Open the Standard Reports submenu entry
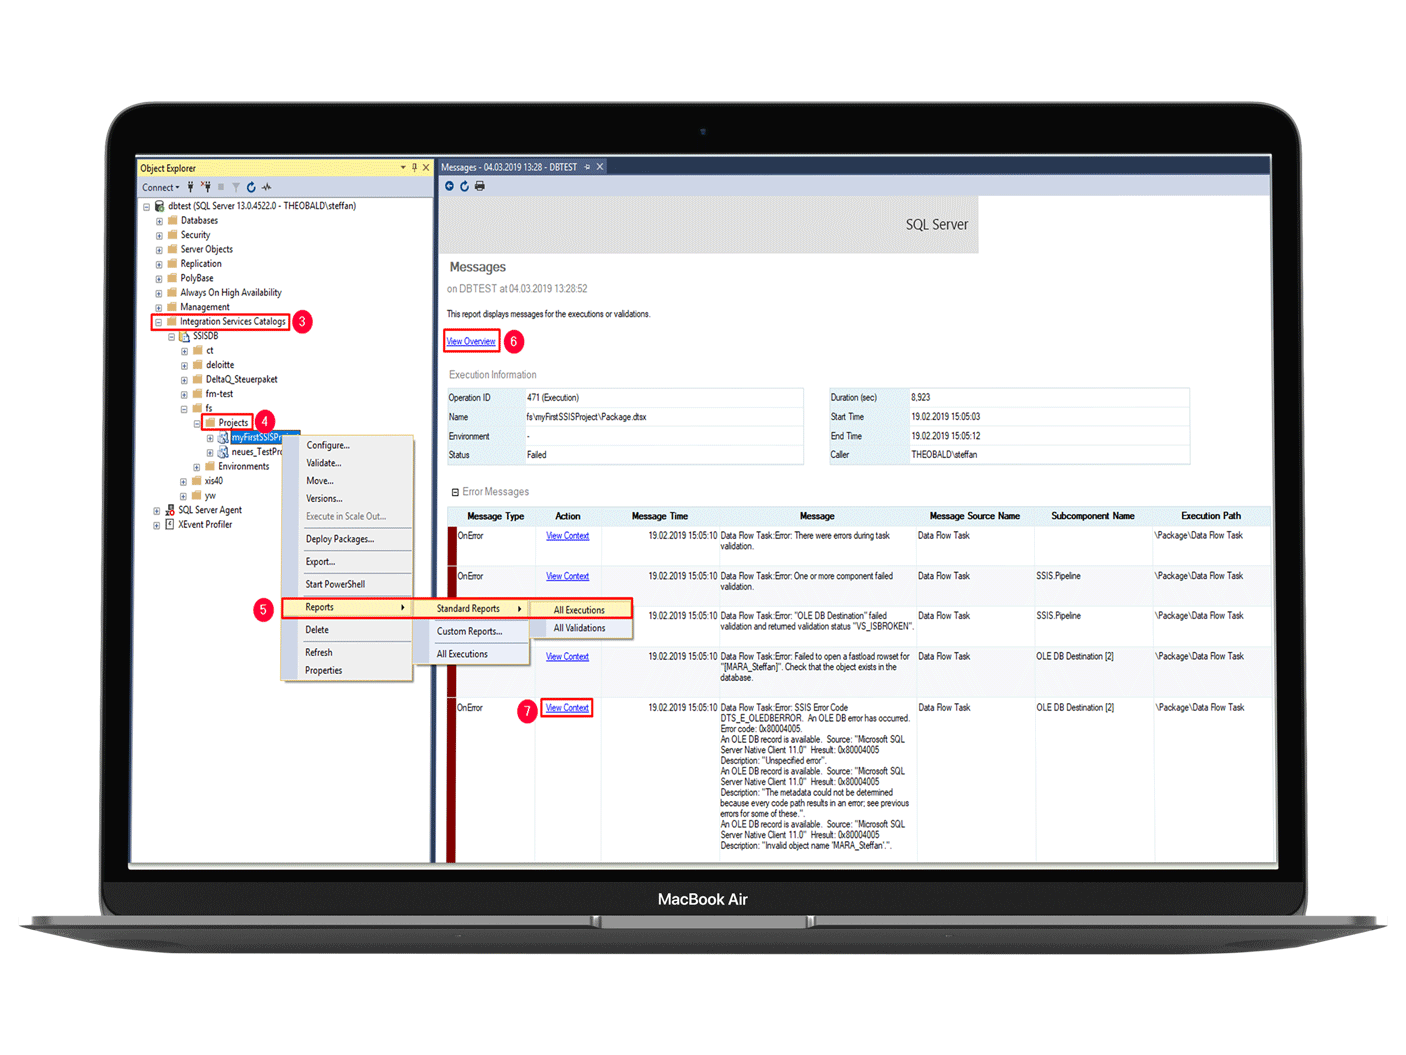 pyautogui.click(x=471, y=608)
